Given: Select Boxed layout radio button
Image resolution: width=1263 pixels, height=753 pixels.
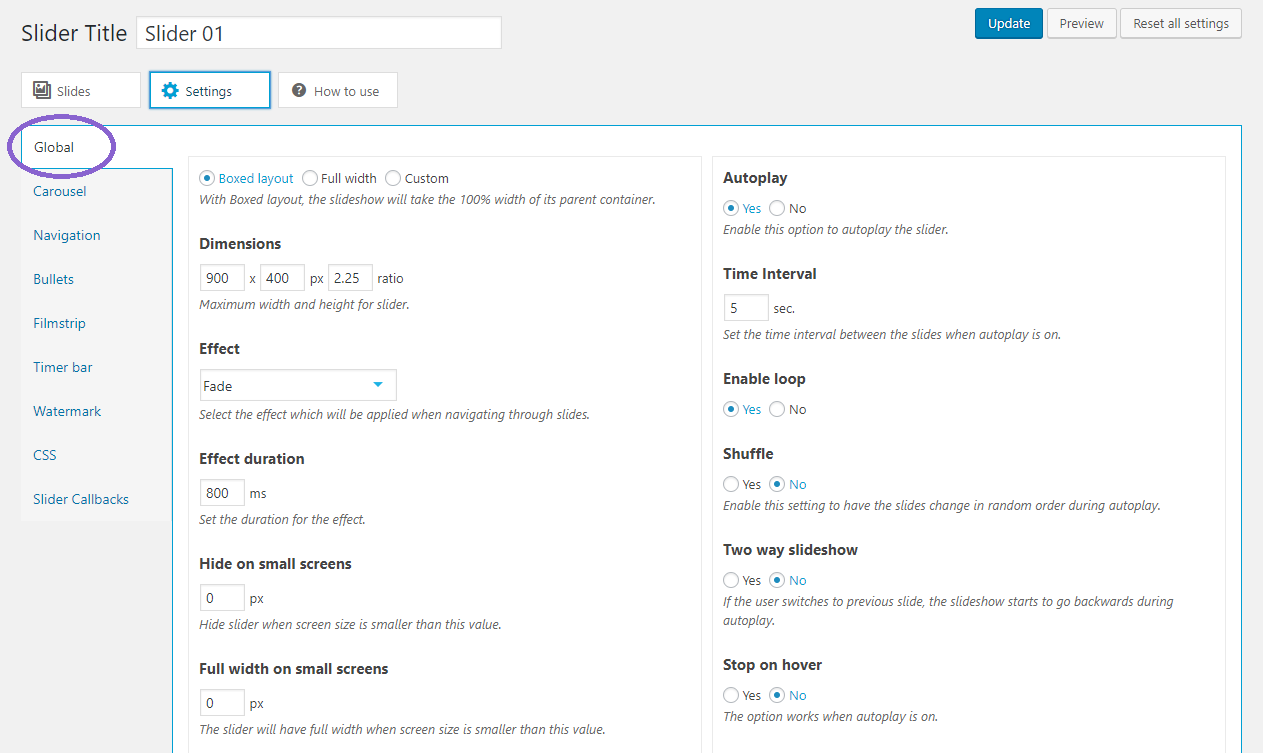Looking at the screenshot, I should point(207,178).
